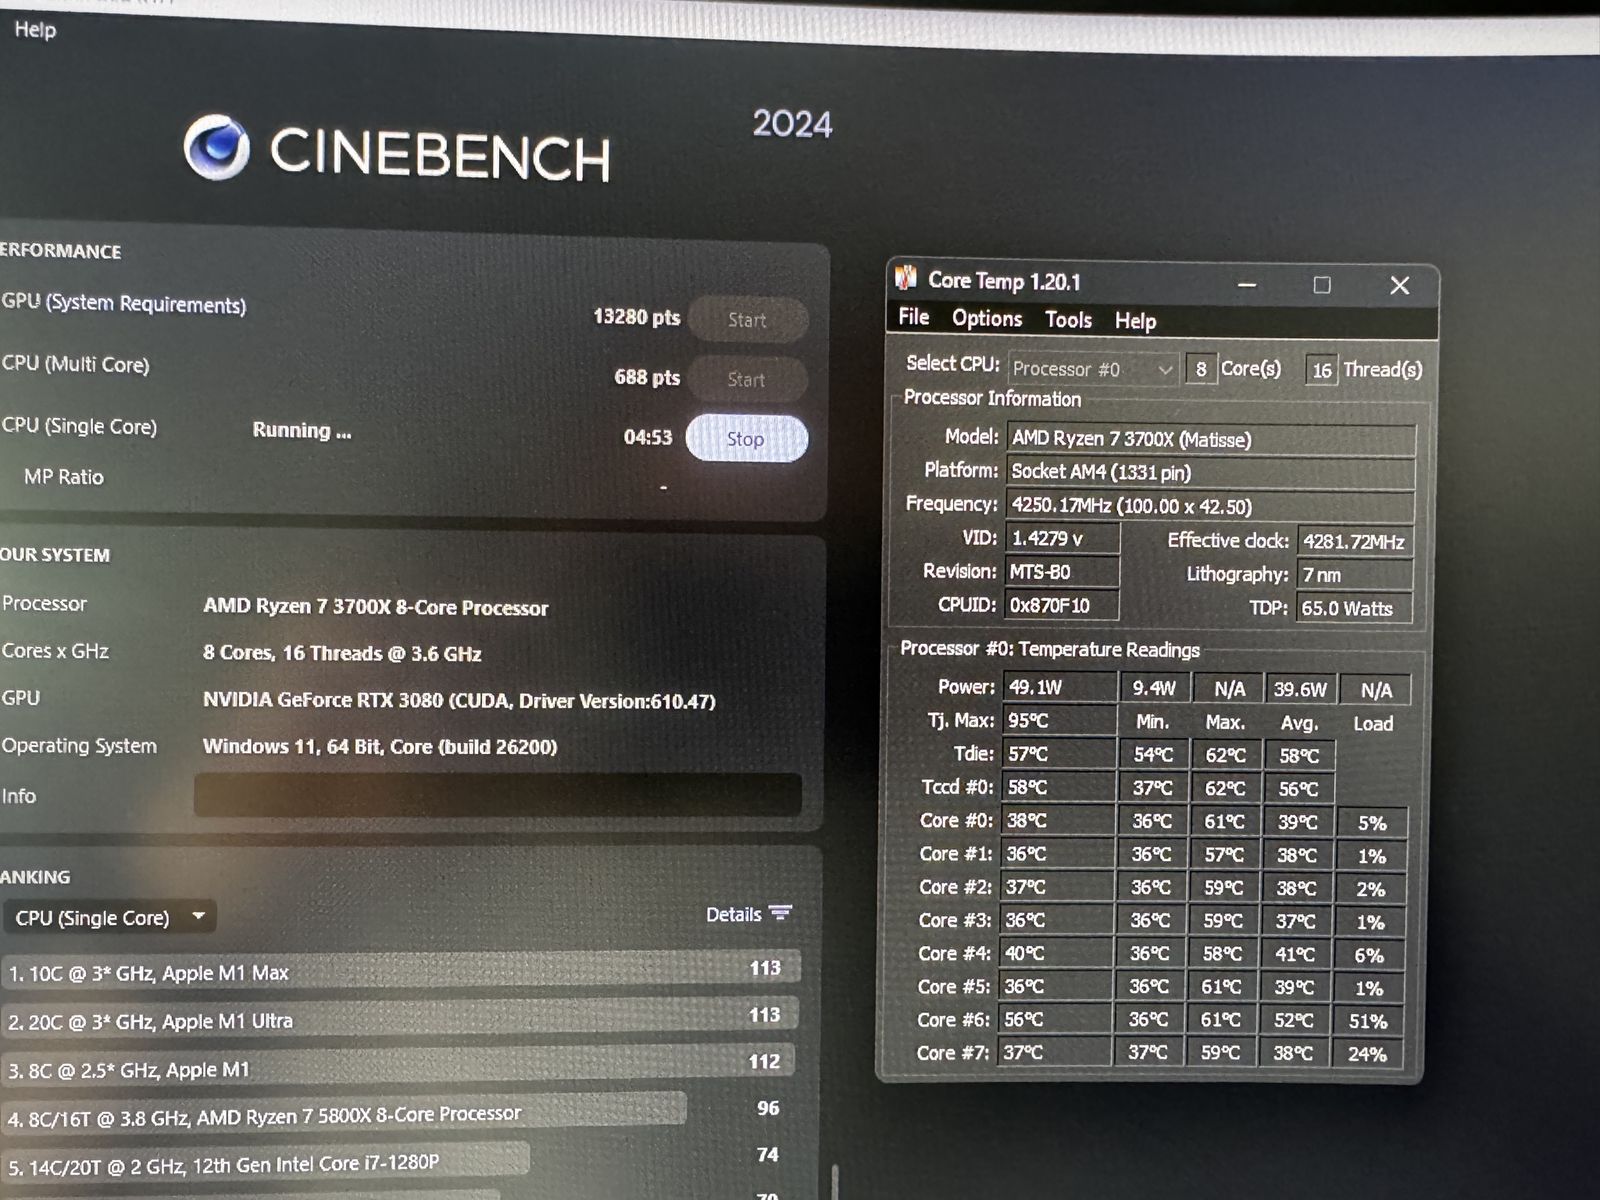Open Core Temp File menu
The width and height of the screenshot is (1600, 1200).
(x=914, y=317)
